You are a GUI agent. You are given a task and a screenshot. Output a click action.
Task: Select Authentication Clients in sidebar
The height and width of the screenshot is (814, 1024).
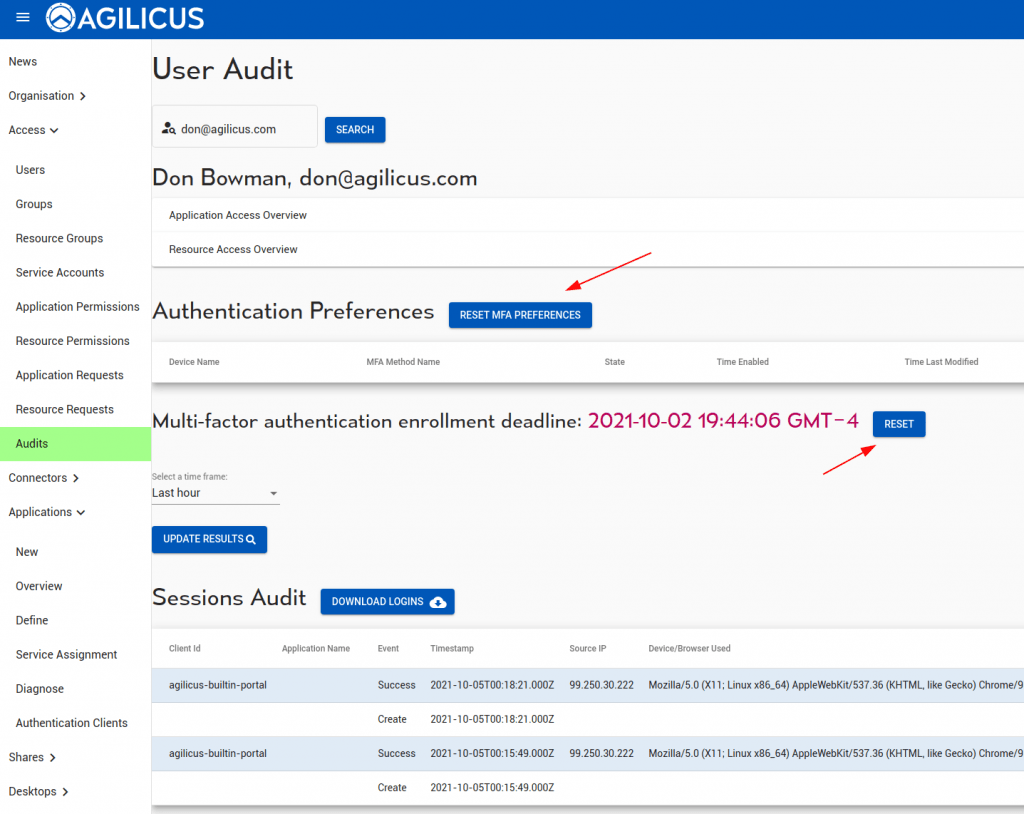click(x=71, y=723)
